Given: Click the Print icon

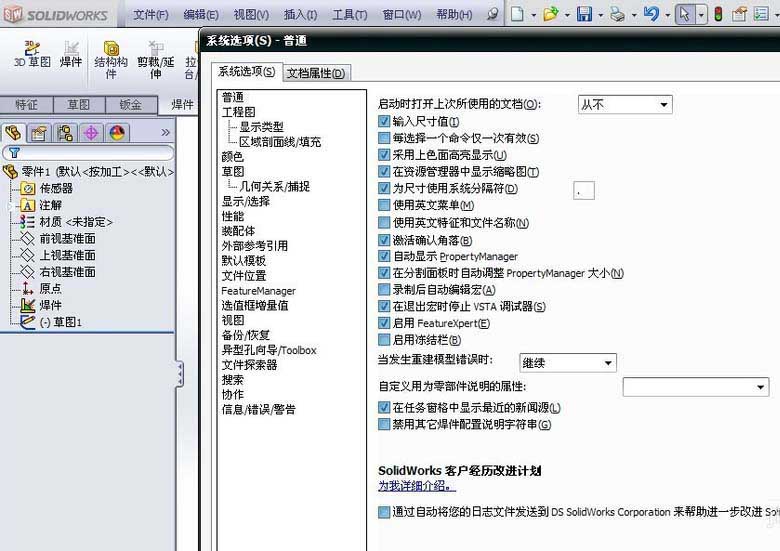Looking at the screenshot, I should tap(617, 14).
